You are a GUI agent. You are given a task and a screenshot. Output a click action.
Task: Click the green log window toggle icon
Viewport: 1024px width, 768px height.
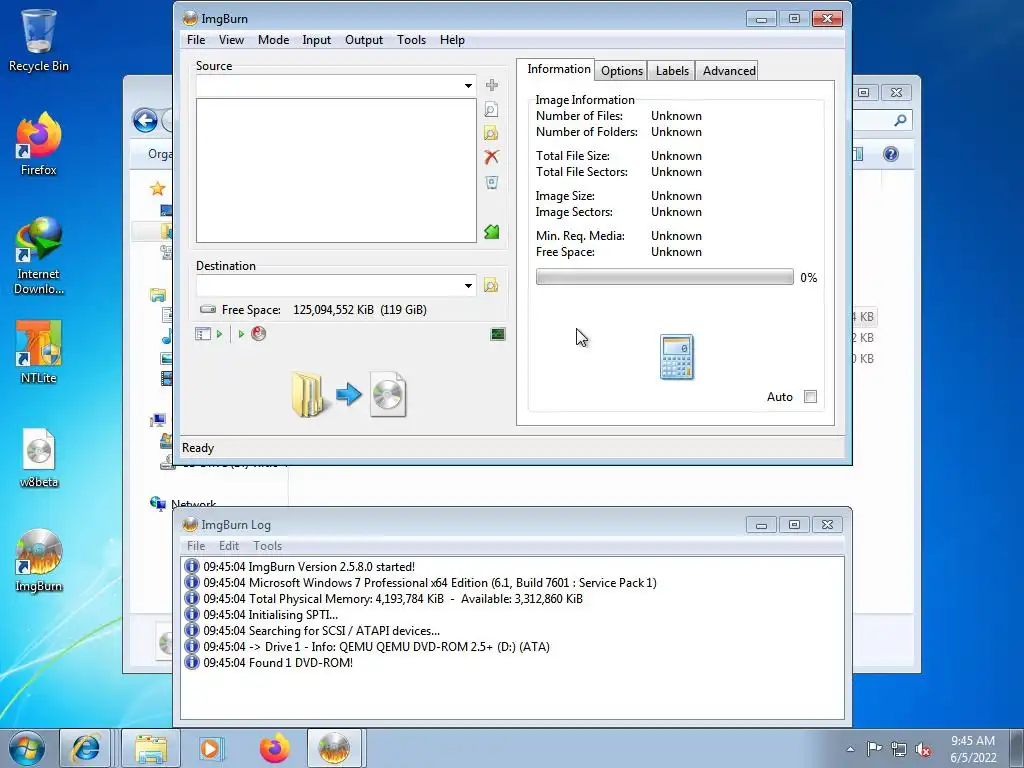[498, 334]
